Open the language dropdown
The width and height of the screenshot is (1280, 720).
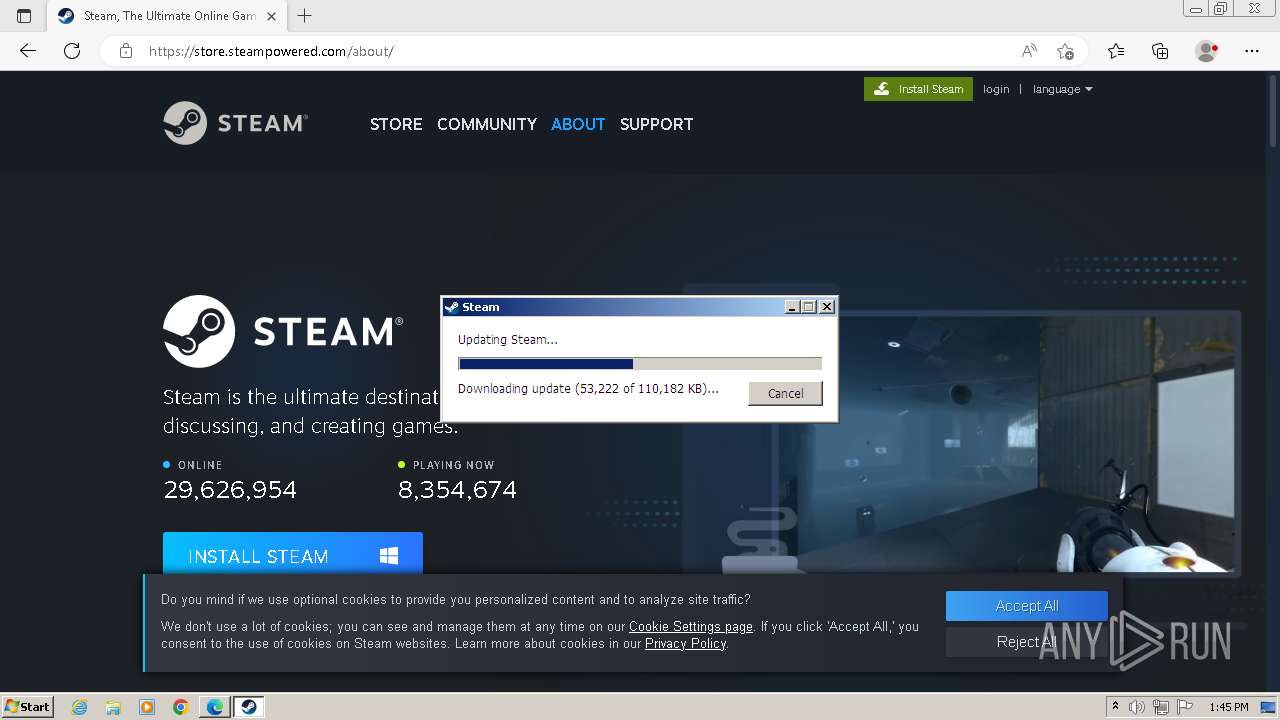[1062, 89]
